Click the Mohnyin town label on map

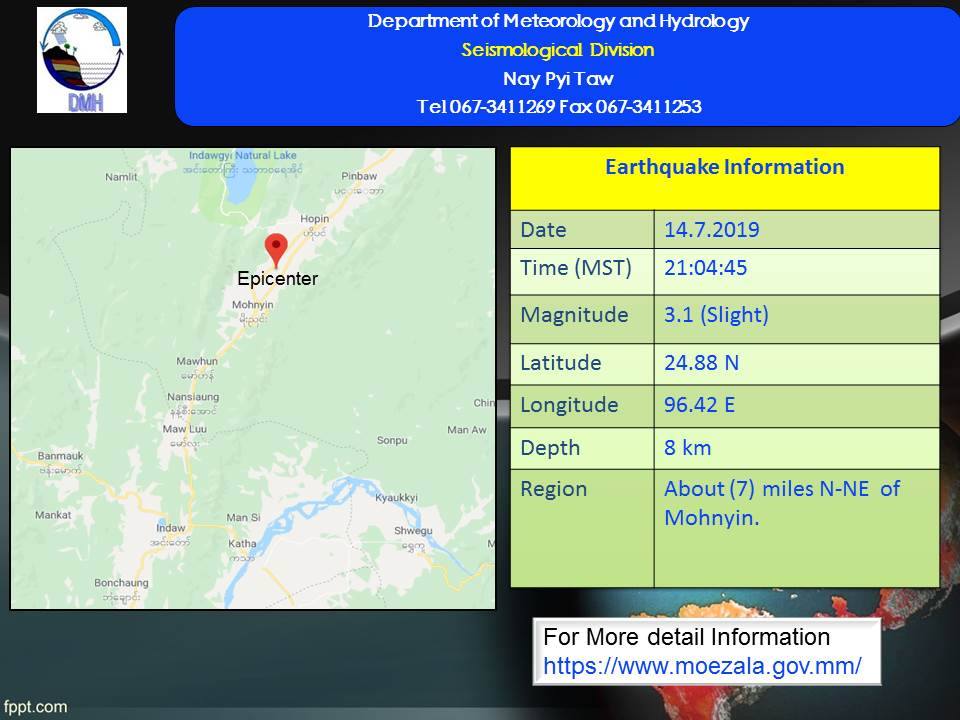pos(252,304)
